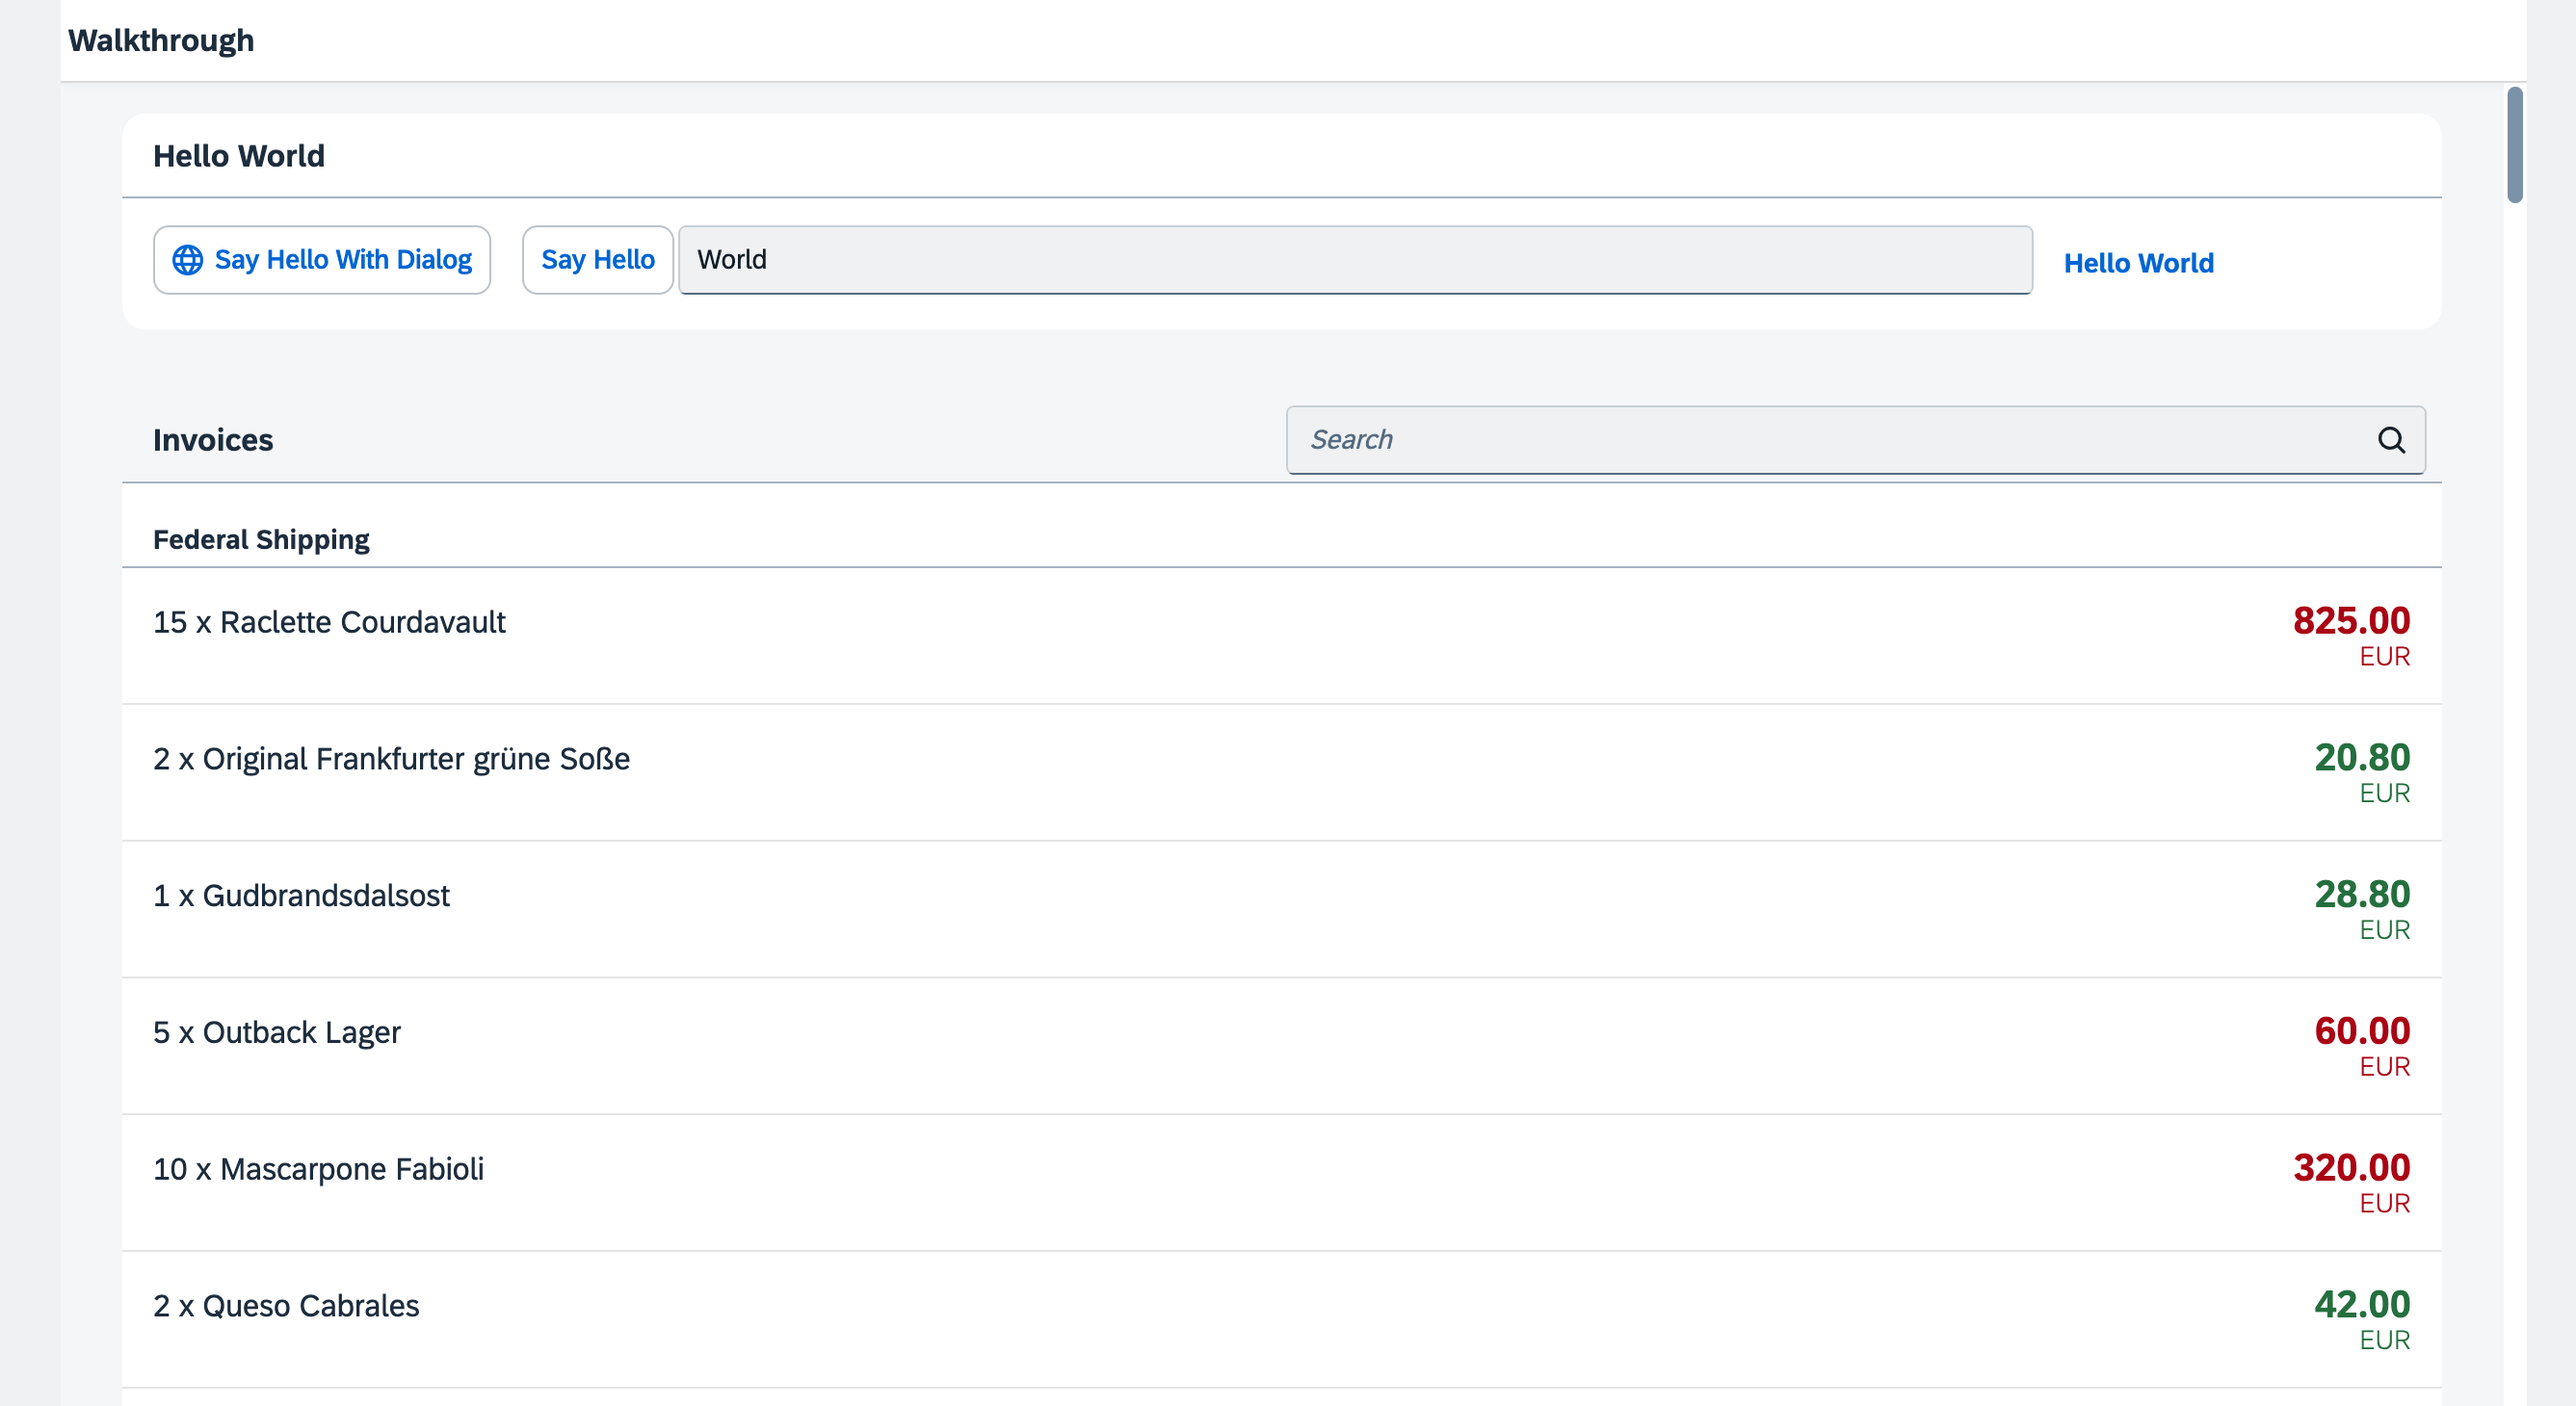The width and height of the screenshot is (2576, 1406).
Task: Click the search magnifier icon
Action: click(2391, 440)
